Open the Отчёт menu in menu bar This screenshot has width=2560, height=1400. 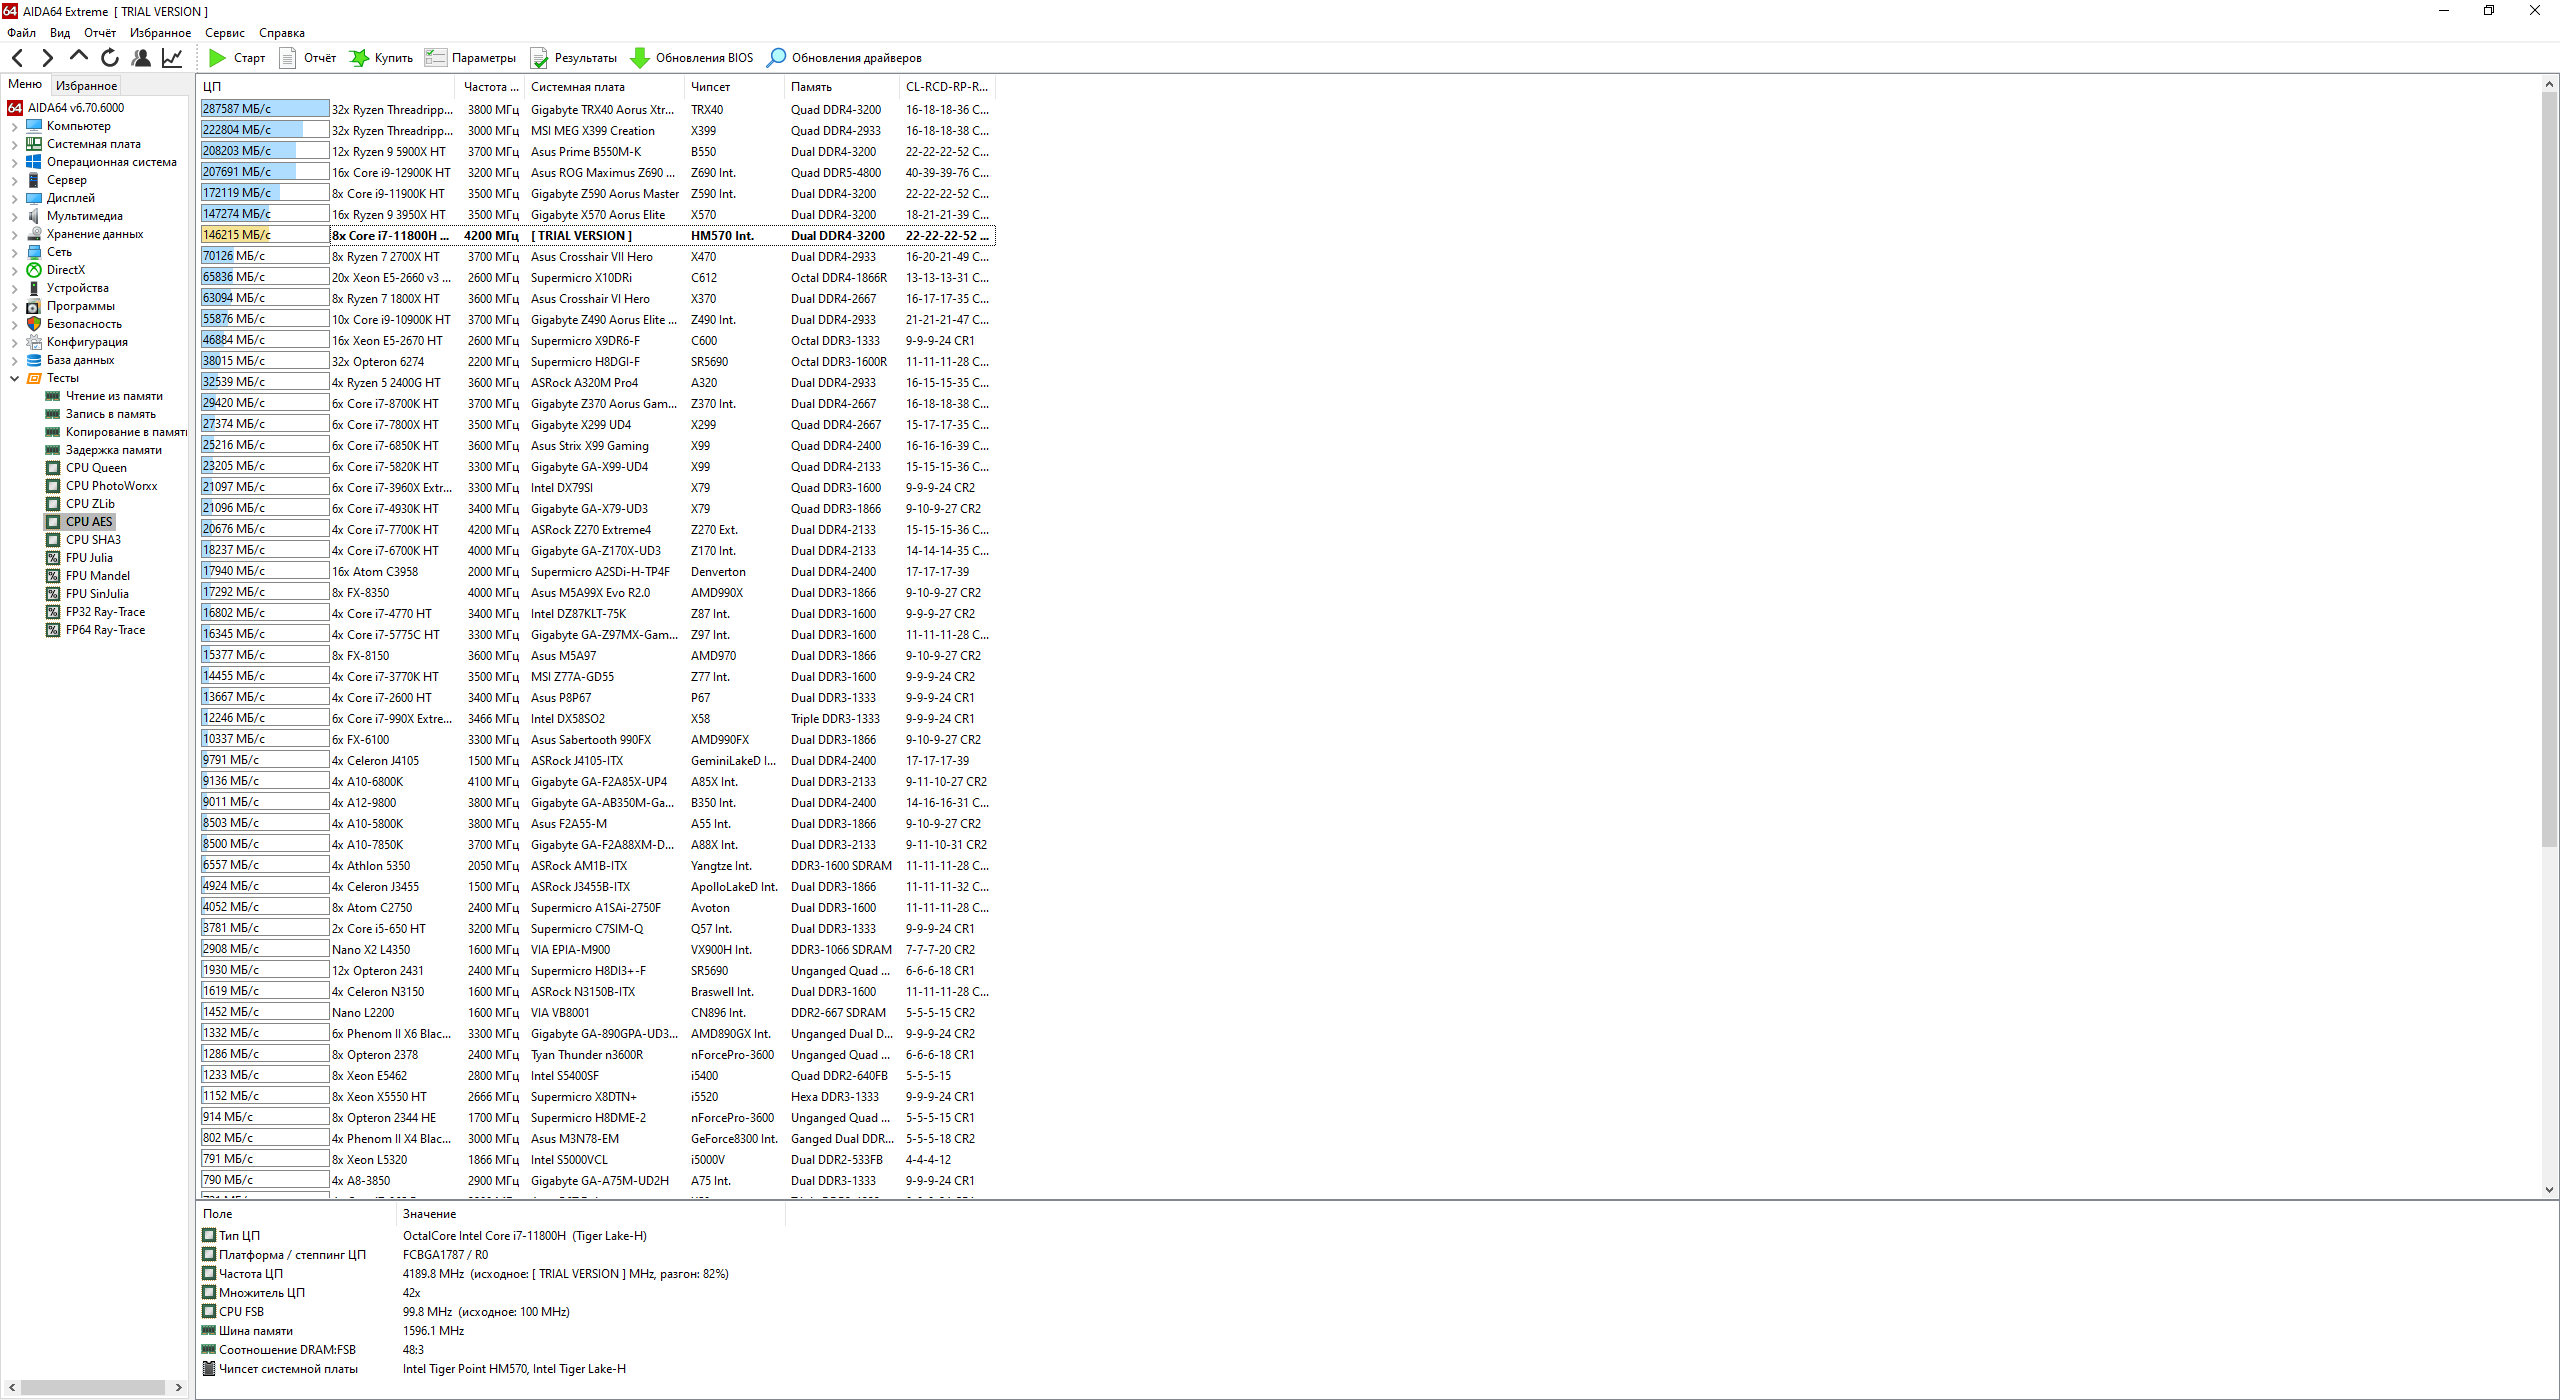click(100, 33)
